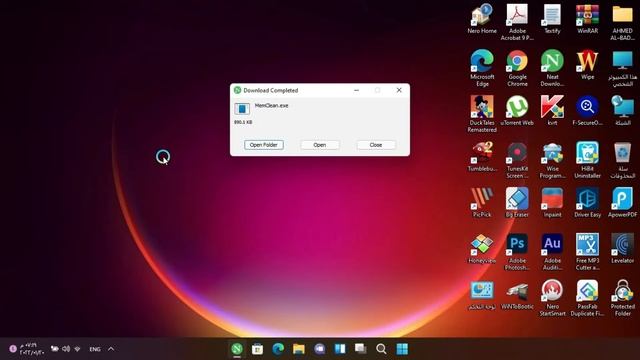Click the dialog's X close button

click(399, 90)
